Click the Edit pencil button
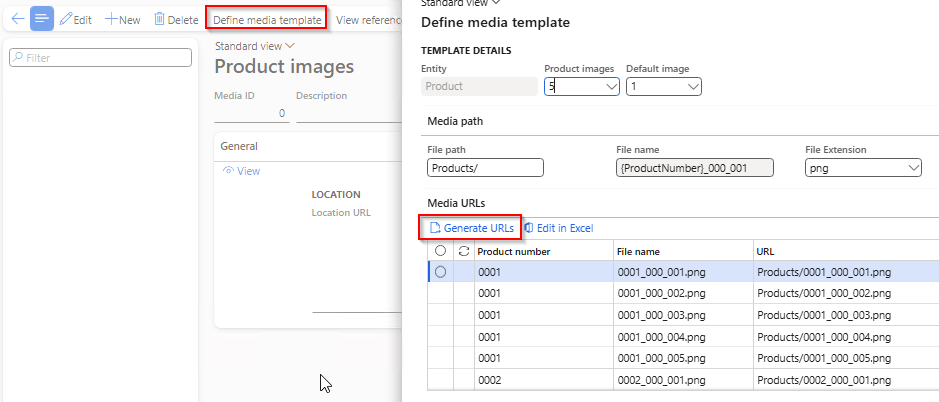Image resolution: width=939 pixels, height=402 pixels. pyautogui.click(x=77, y=20)
